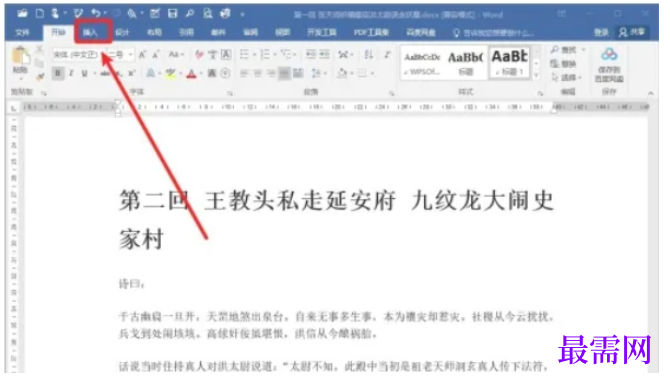Click the Shrink Font icon
Viewport: 670px width, 381px height.
156,54
